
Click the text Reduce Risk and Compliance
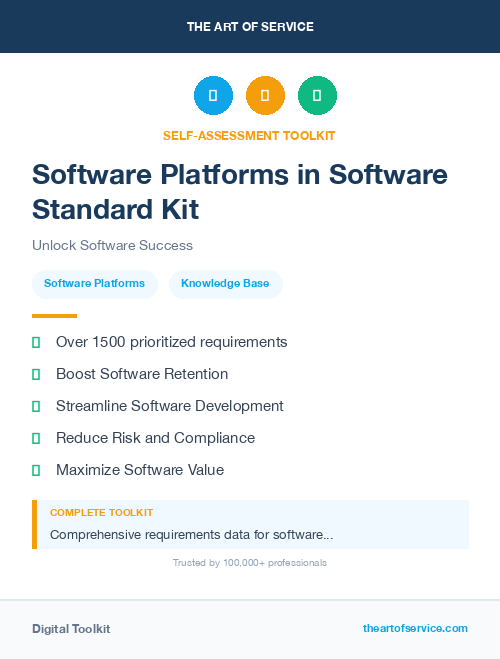[x=155, y=438]
